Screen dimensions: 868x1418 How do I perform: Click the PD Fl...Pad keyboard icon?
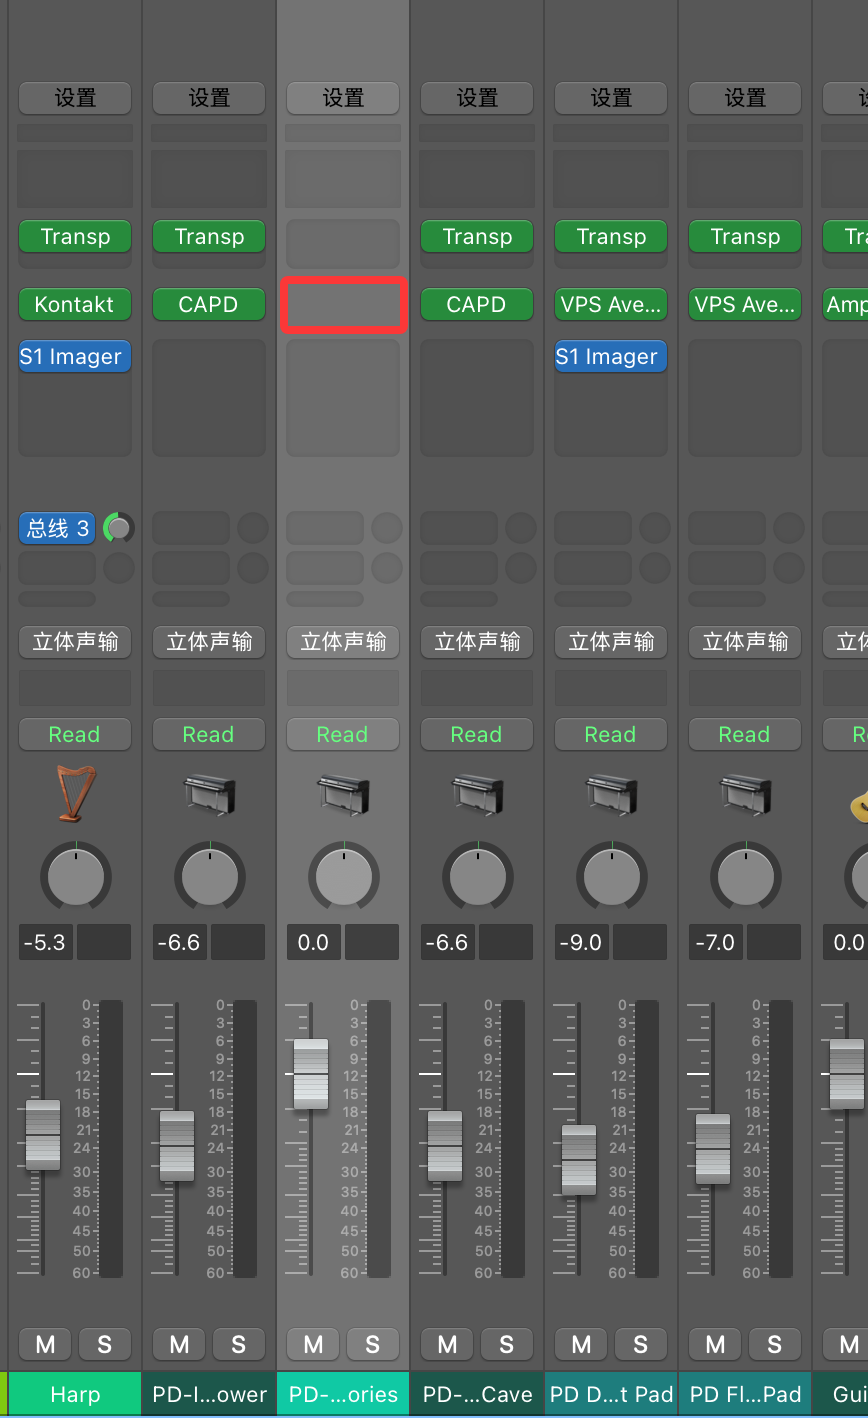click(745, 794)
